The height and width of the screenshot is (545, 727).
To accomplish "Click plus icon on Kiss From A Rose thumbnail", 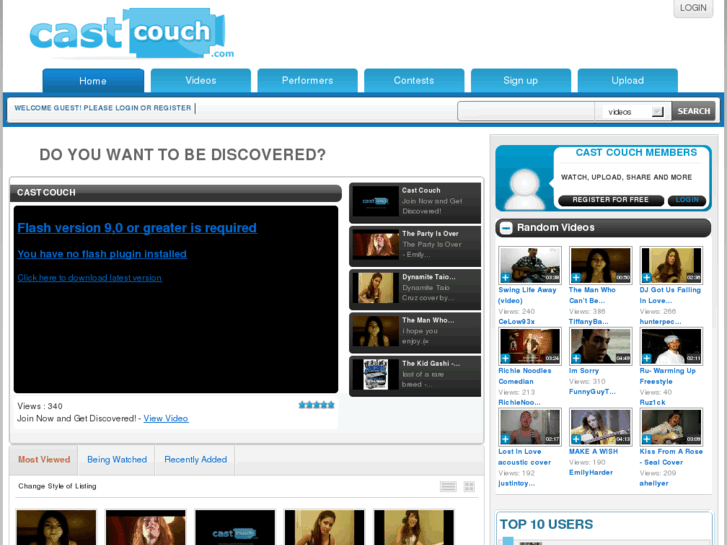I will [x=646, y=439].
